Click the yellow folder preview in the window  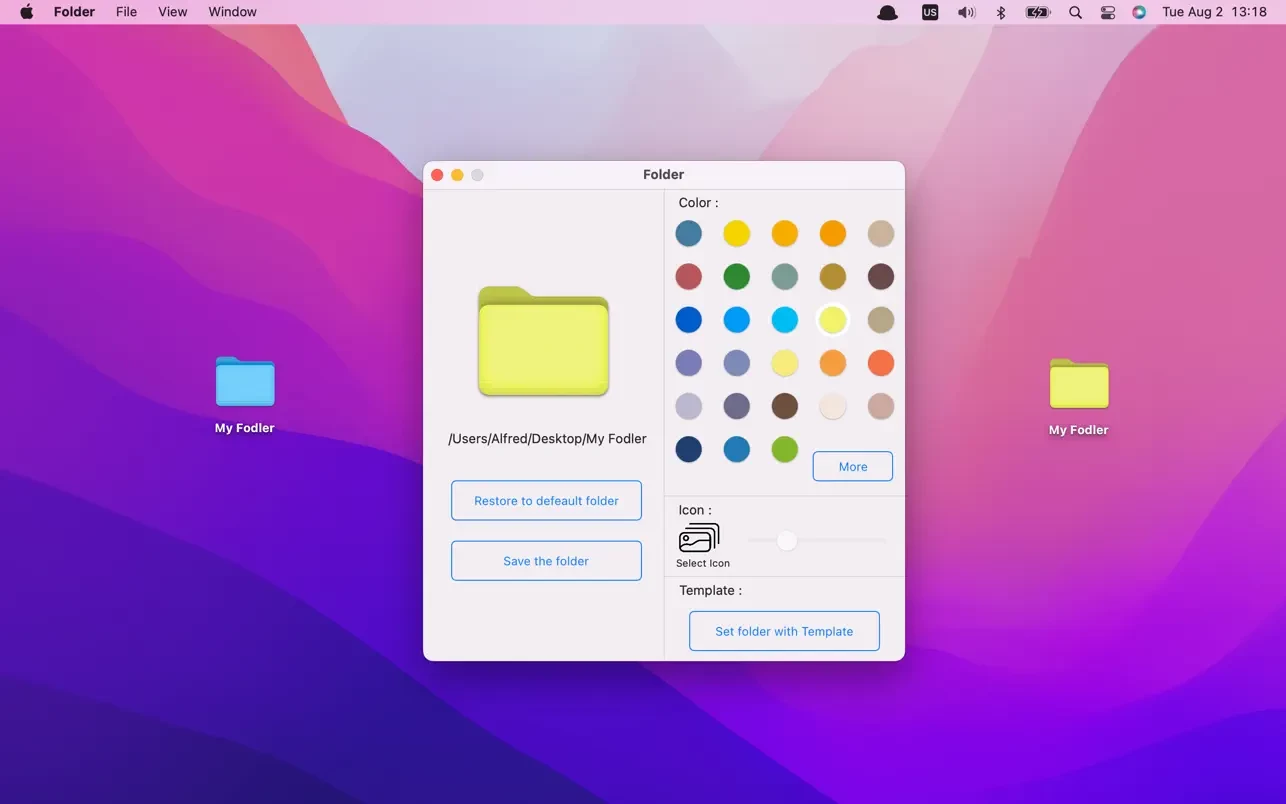543,342
